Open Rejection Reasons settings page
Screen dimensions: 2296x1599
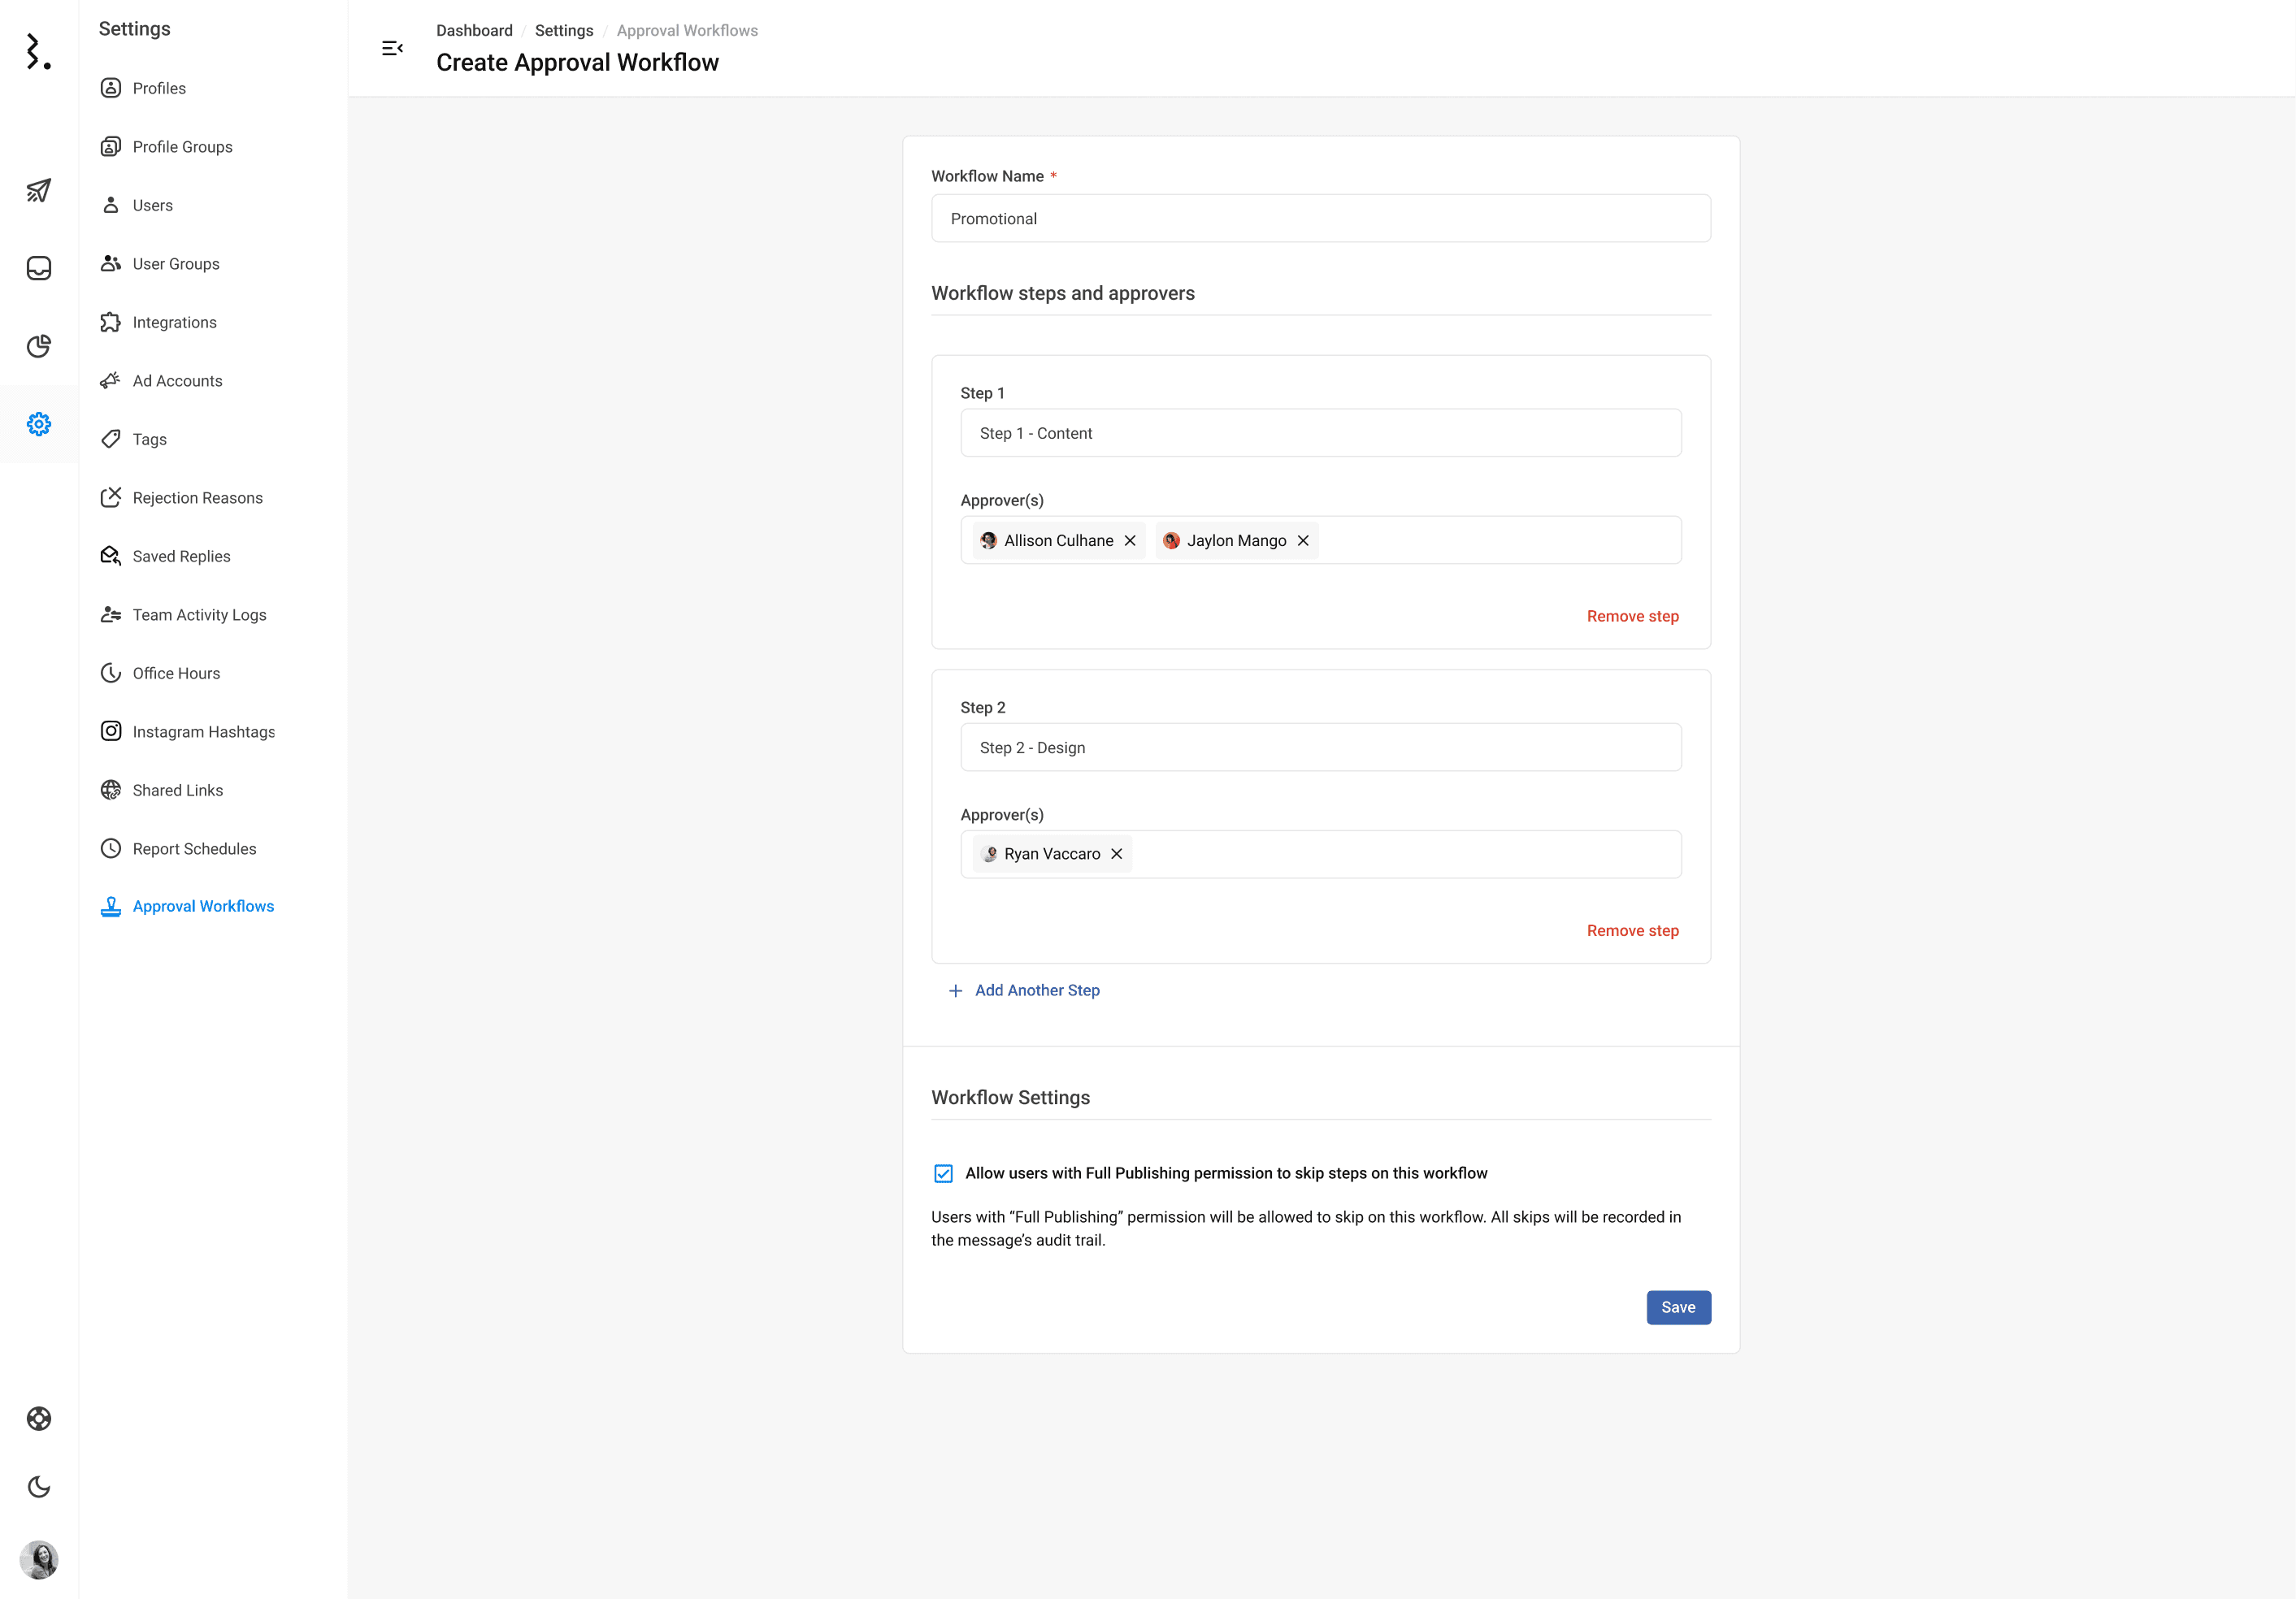[197, 498]
